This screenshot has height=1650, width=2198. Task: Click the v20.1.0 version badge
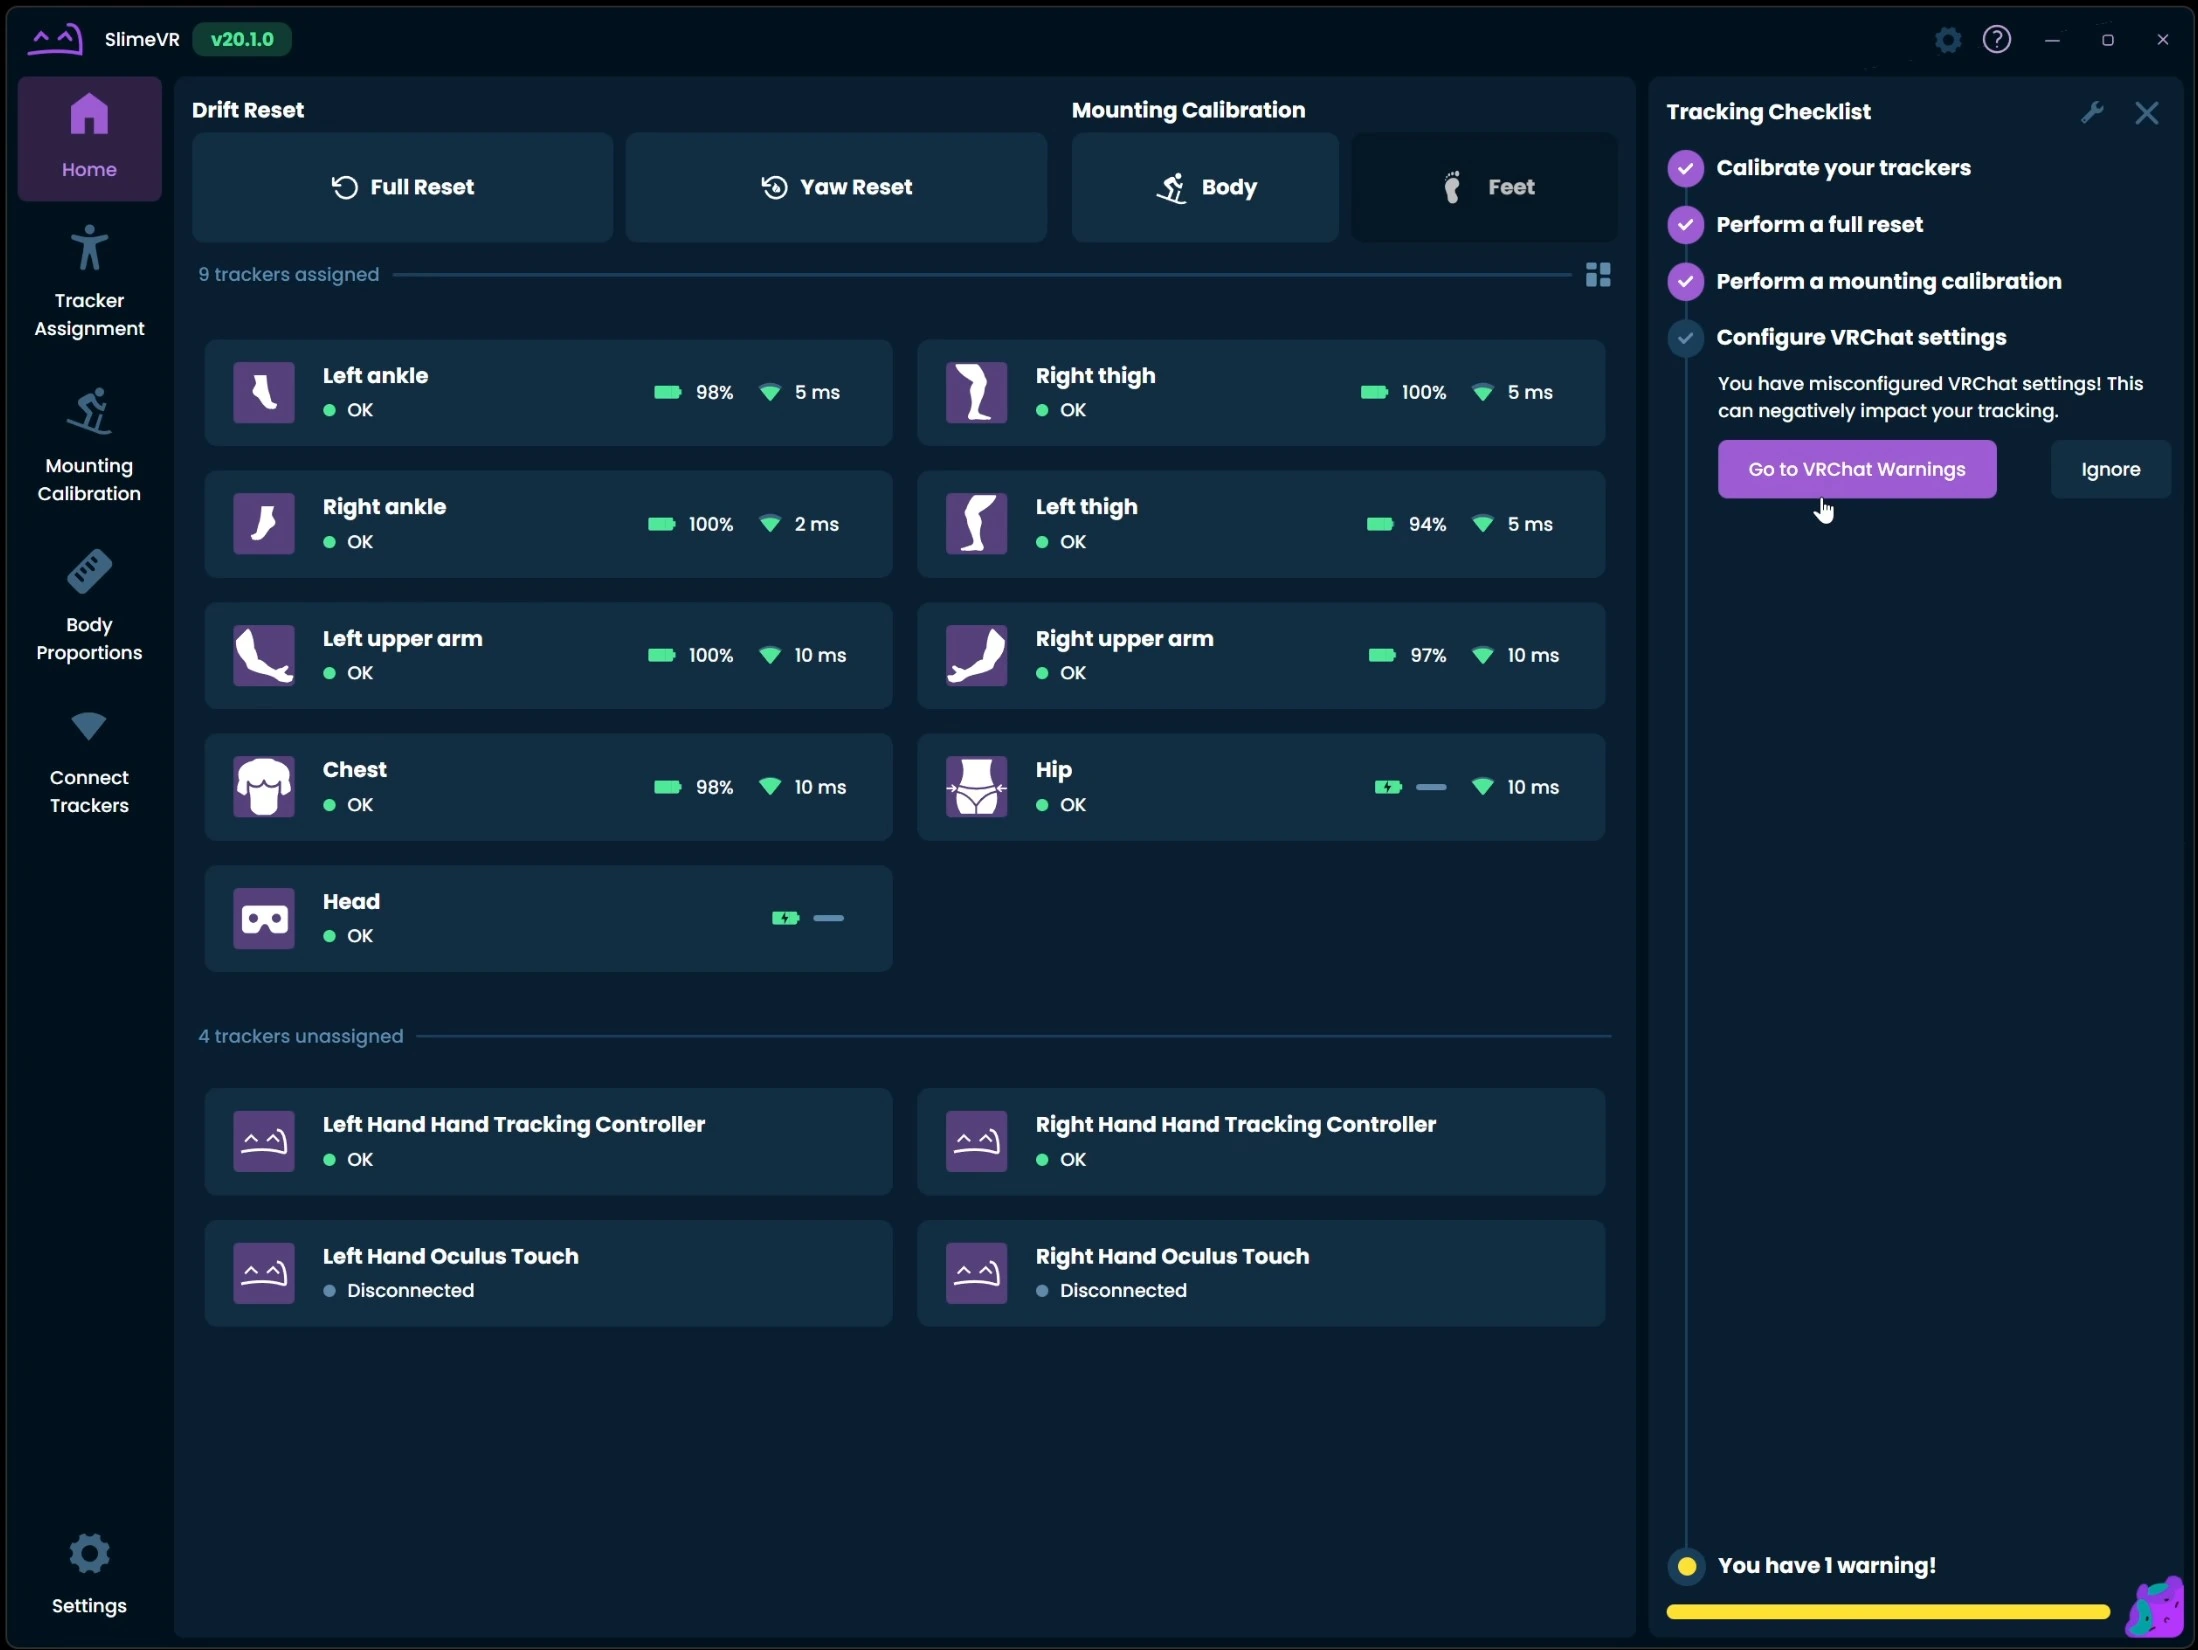tap(242, 39)
